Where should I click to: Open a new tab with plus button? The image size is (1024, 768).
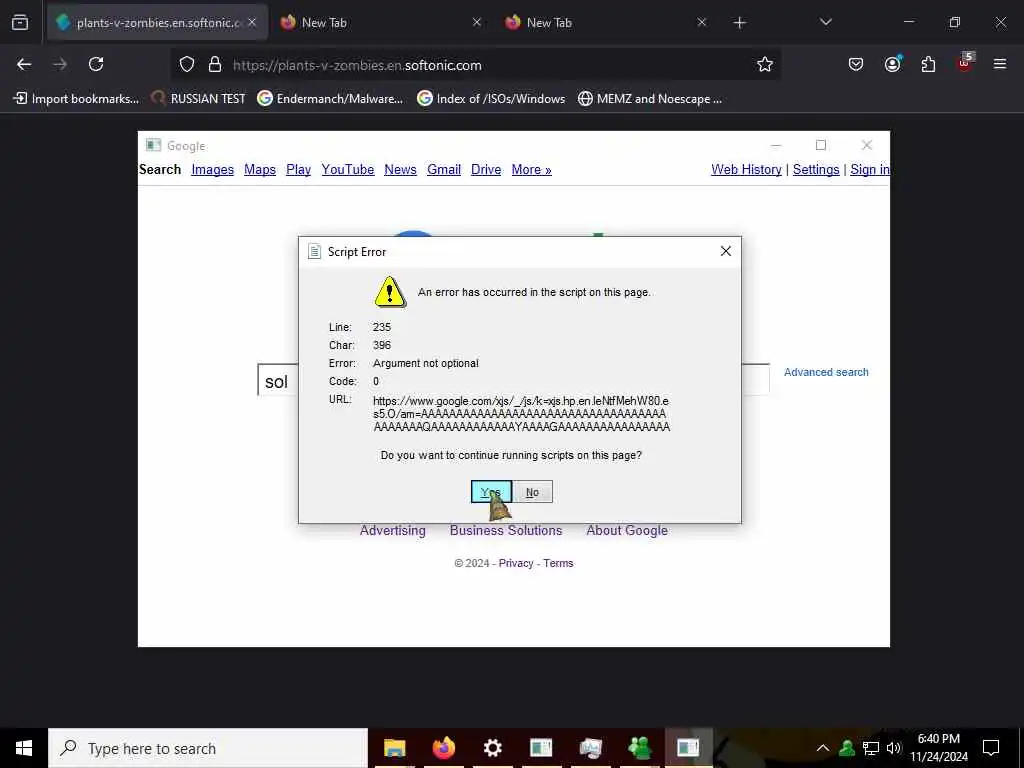click(x=739, y=23)
